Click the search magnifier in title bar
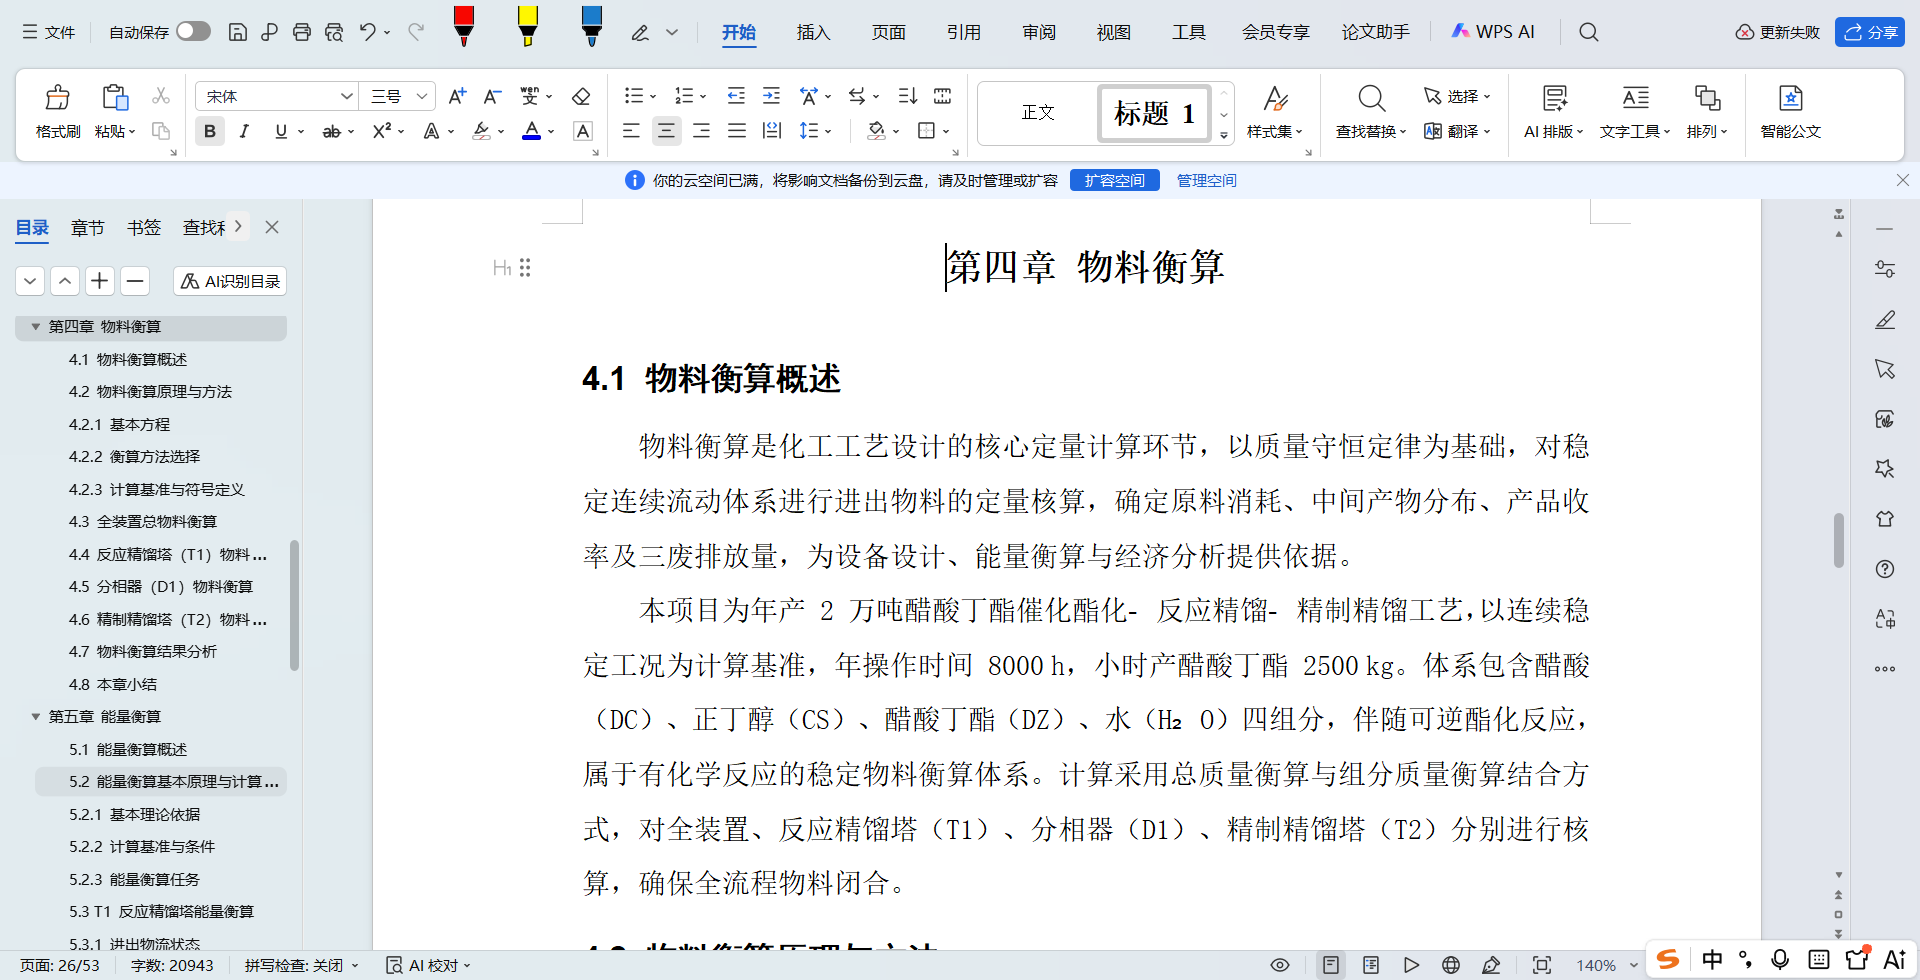Image resolution: width=1920 pixels, height=980 pixels. coord(1588,32)
